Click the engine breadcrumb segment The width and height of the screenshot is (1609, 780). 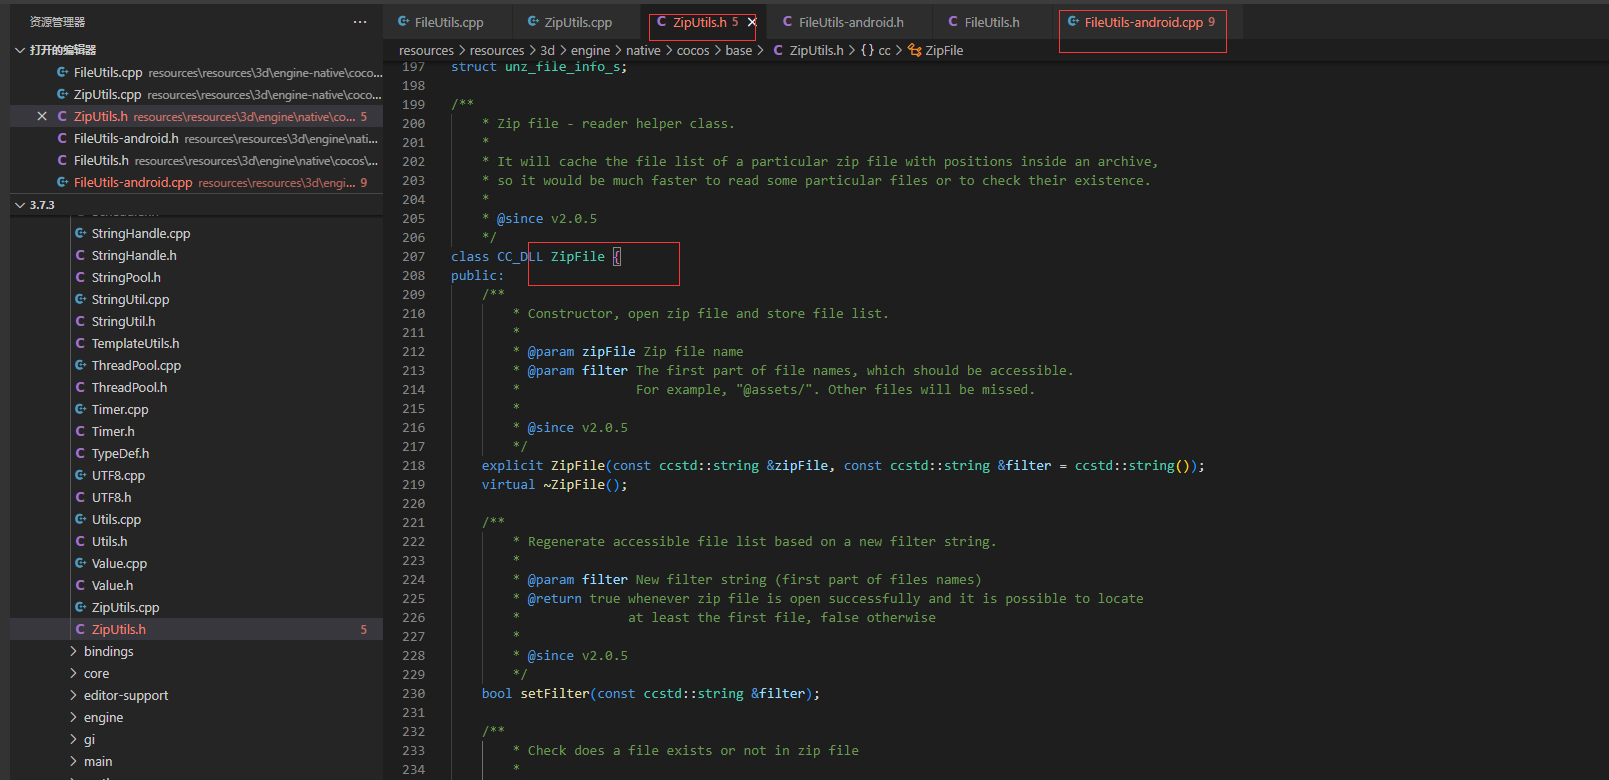[x=590, y=51]
